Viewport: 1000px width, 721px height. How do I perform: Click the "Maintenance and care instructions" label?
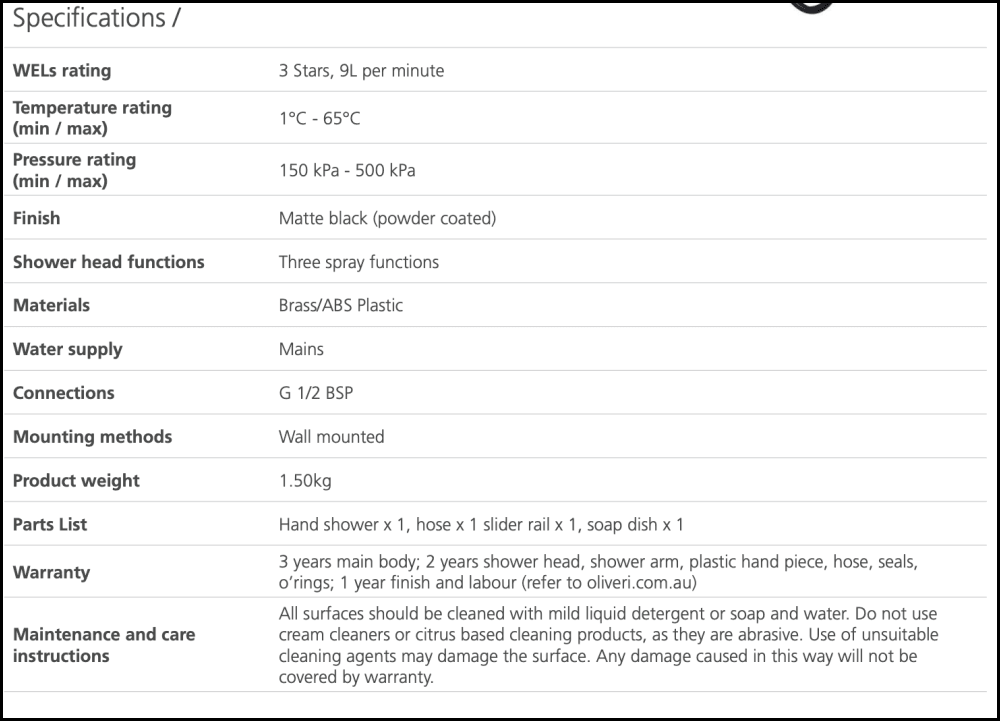coord(104,645)
